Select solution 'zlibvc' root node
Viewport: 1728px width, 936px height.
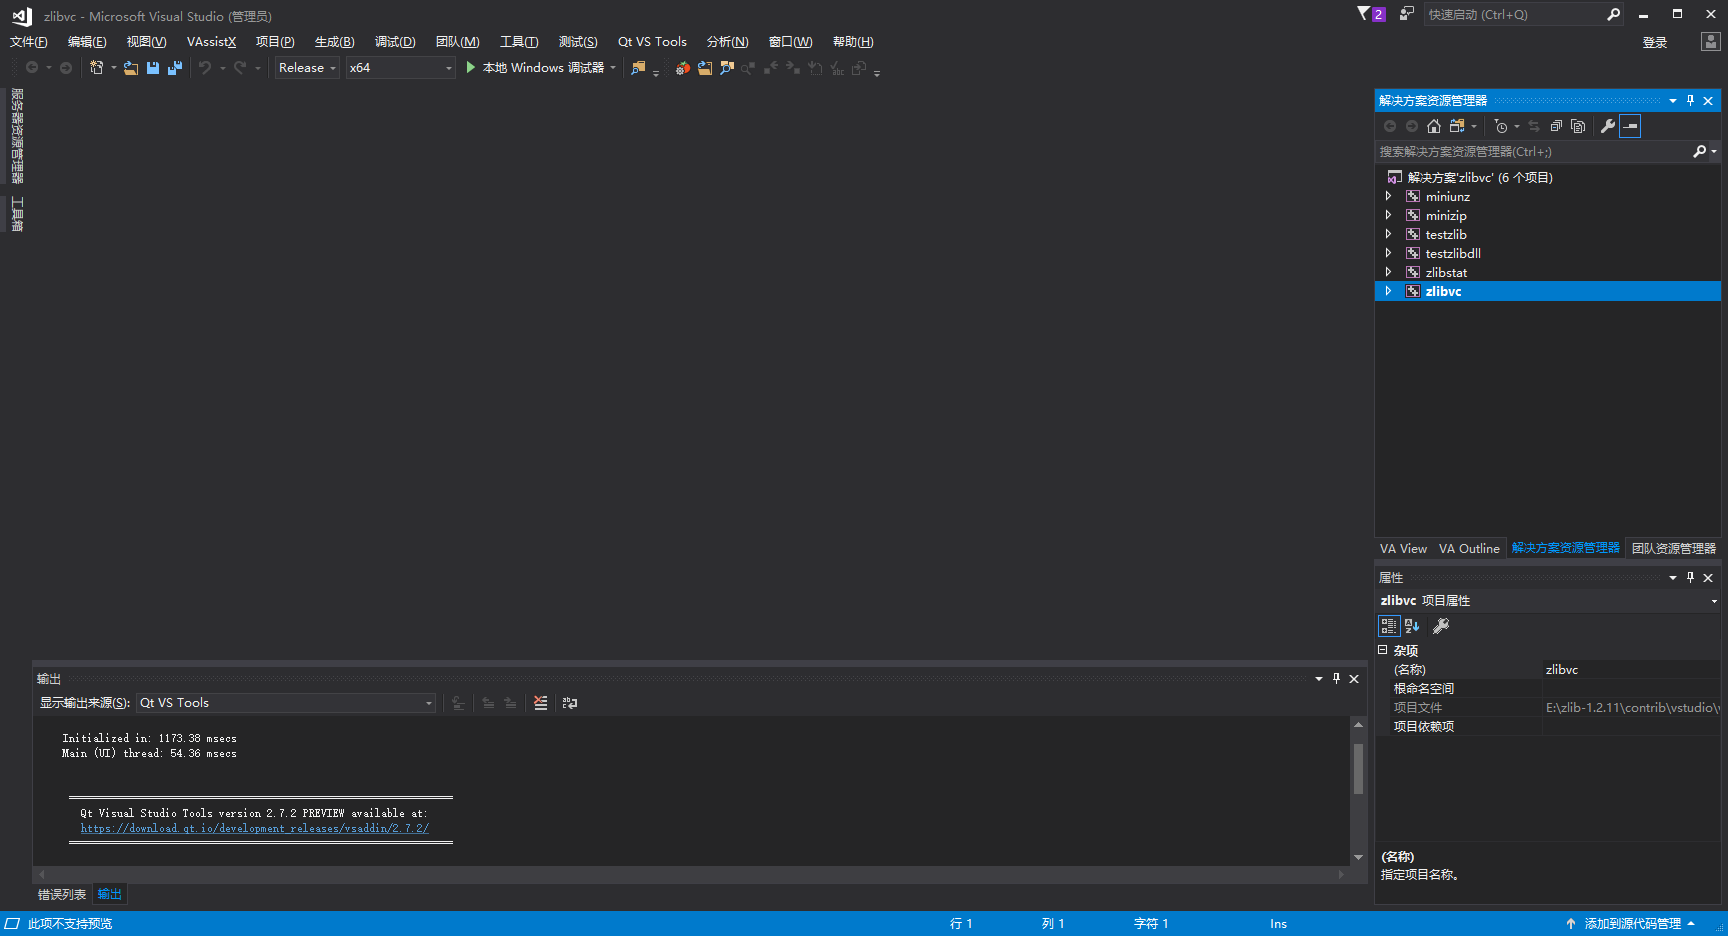1479,178
